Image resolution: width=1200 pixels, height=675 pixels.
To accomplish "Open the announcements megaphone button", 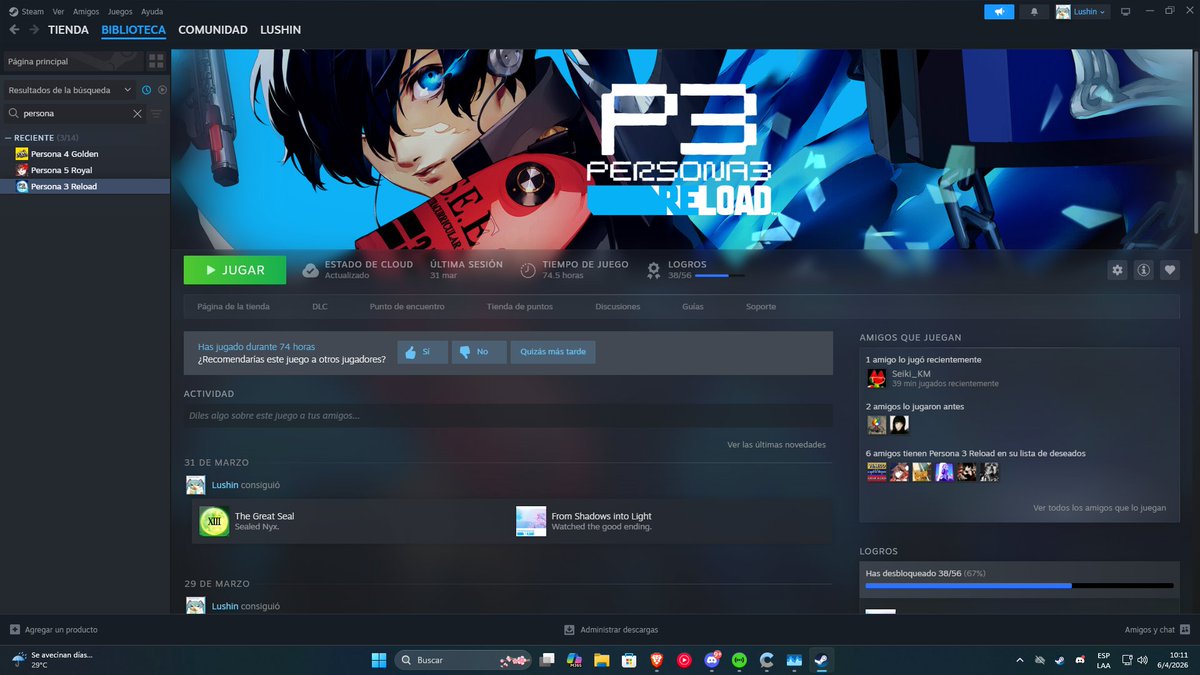I will (x=998, y=12).
